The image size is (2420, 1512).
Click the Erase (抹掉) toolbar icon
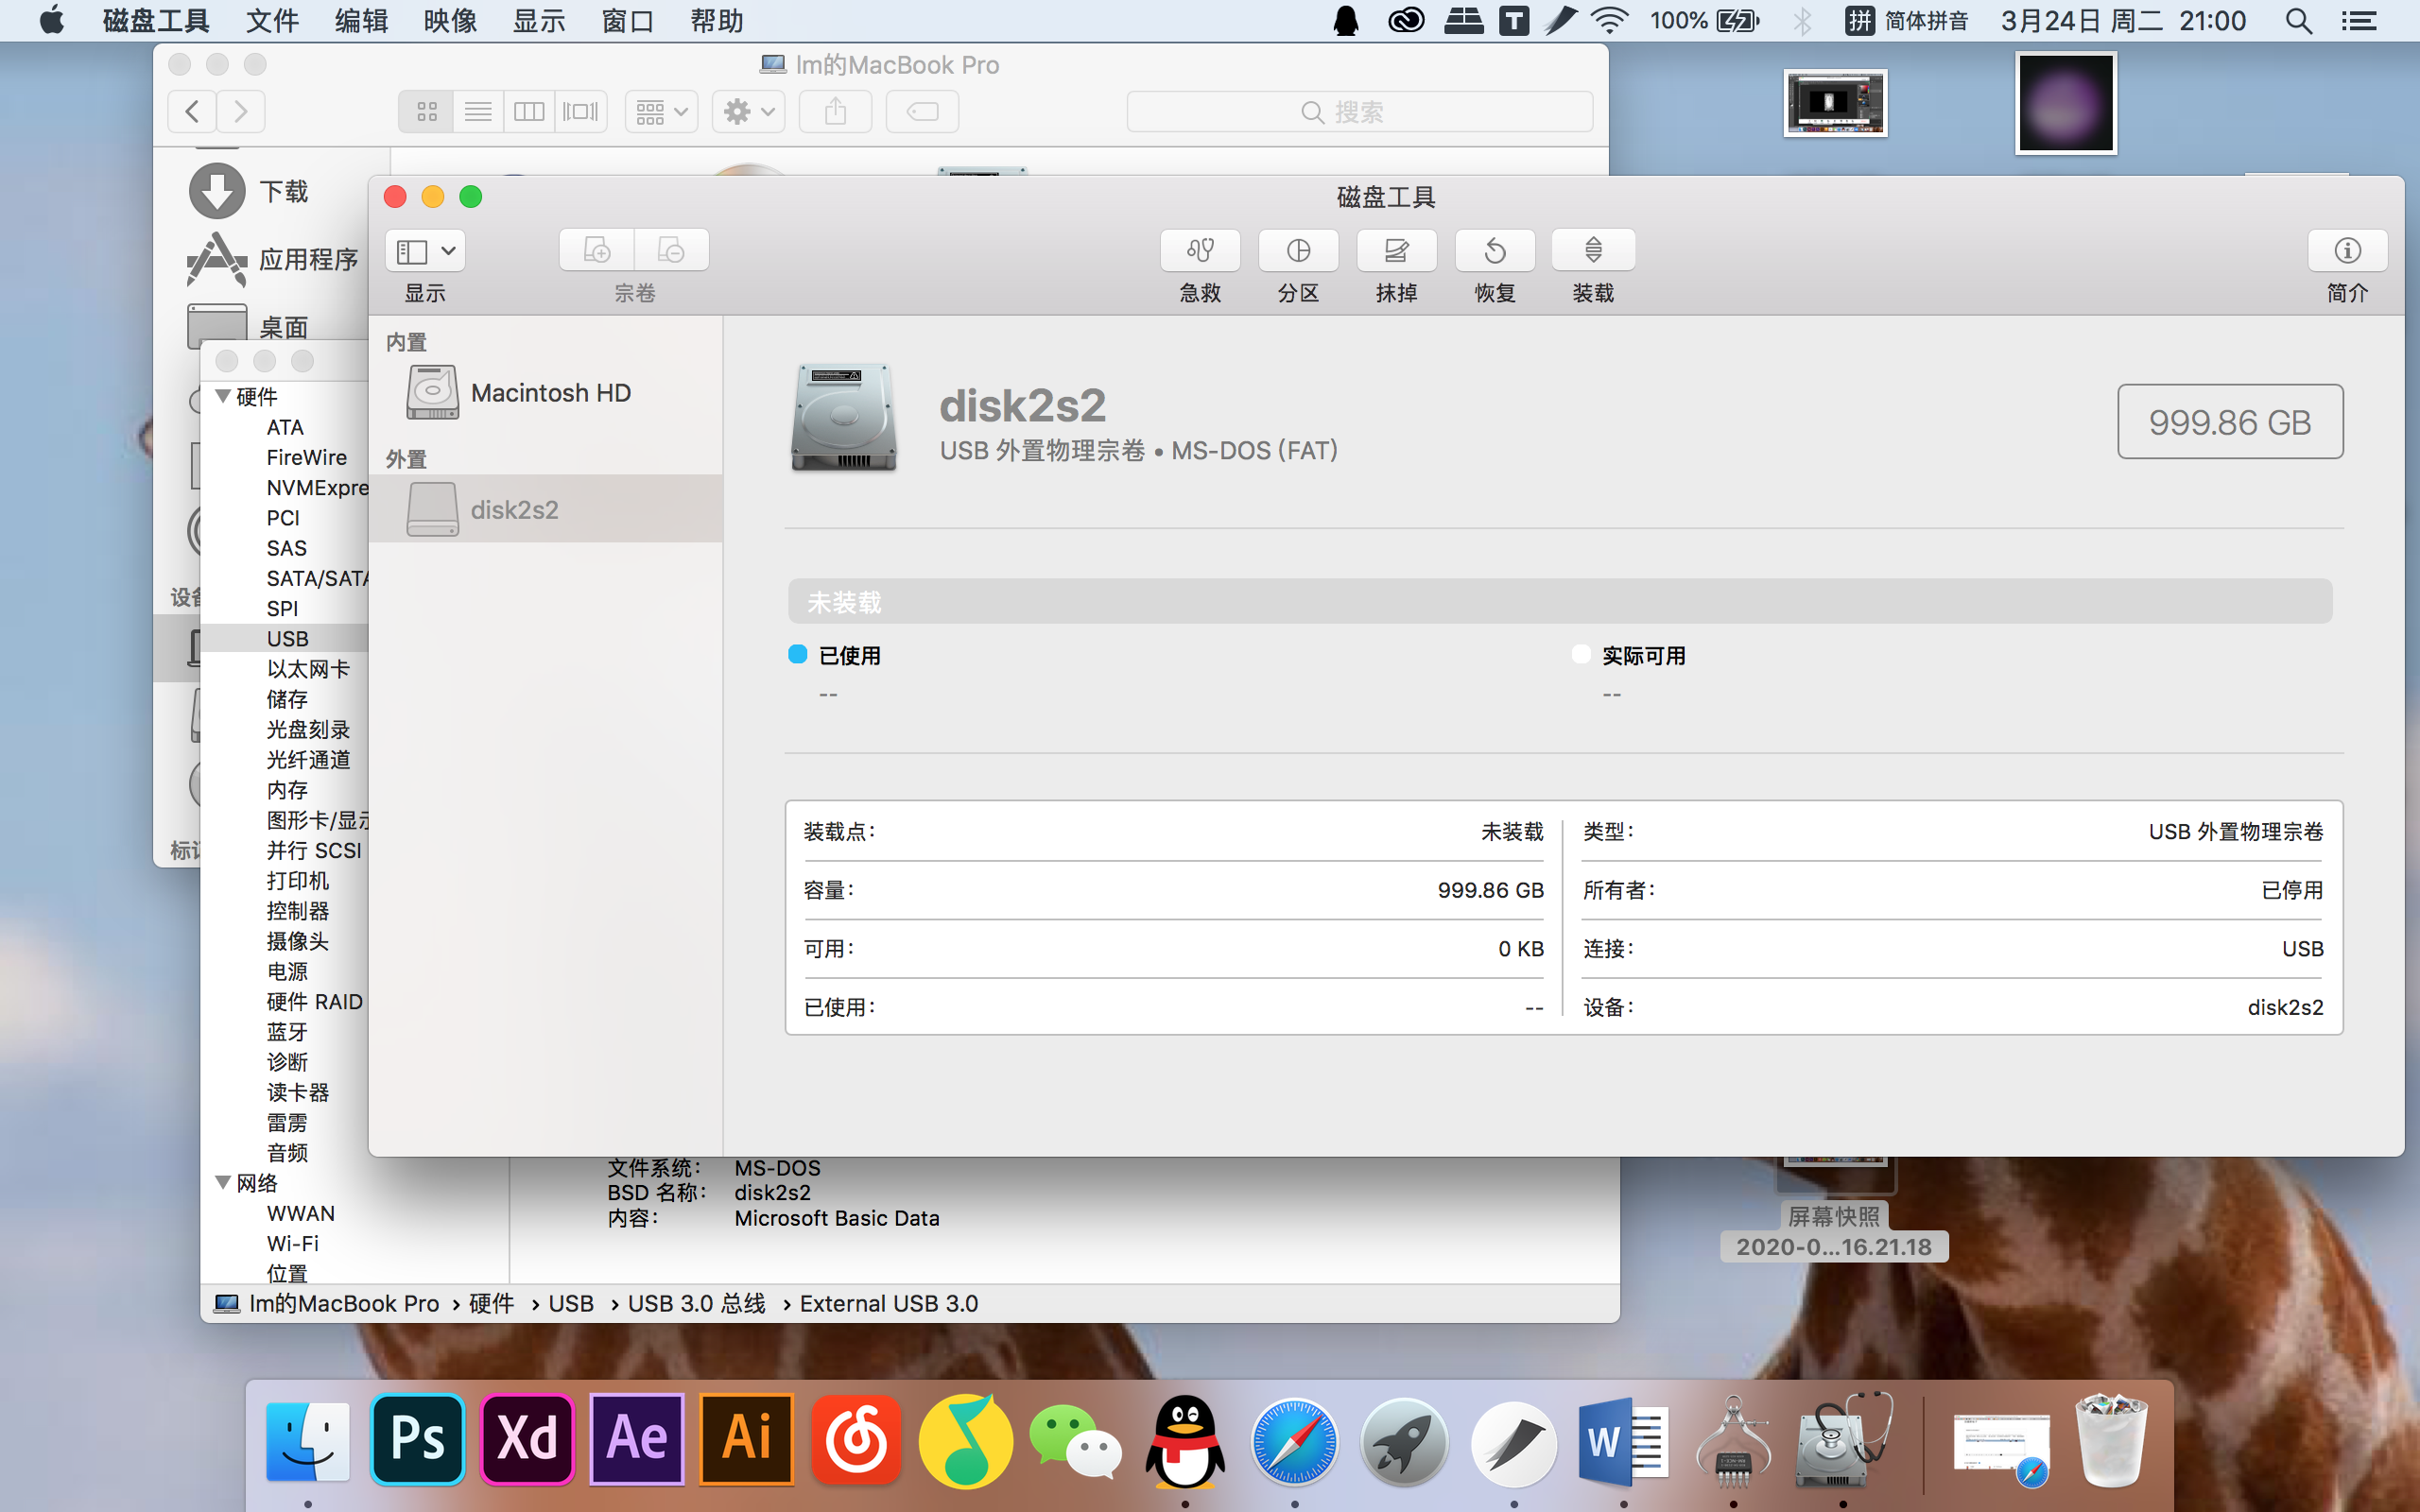click(x=1396, y=250)
